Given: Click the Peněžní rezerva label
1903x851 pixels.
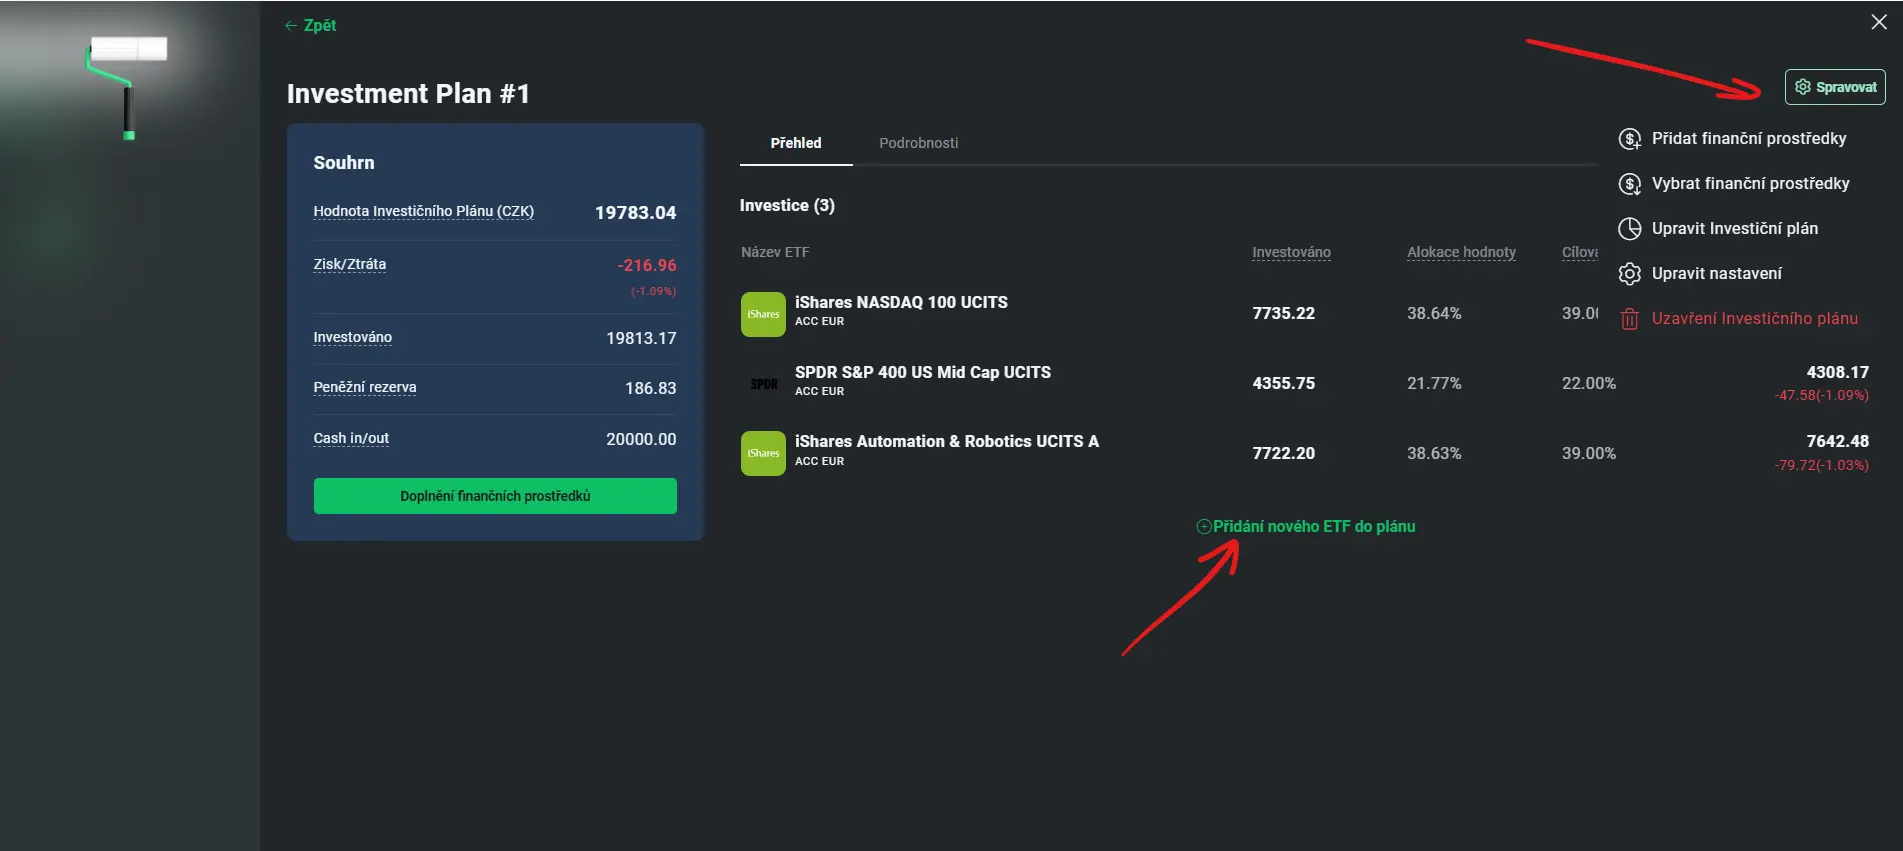Looking at the screenshot, I should point(365,387).
